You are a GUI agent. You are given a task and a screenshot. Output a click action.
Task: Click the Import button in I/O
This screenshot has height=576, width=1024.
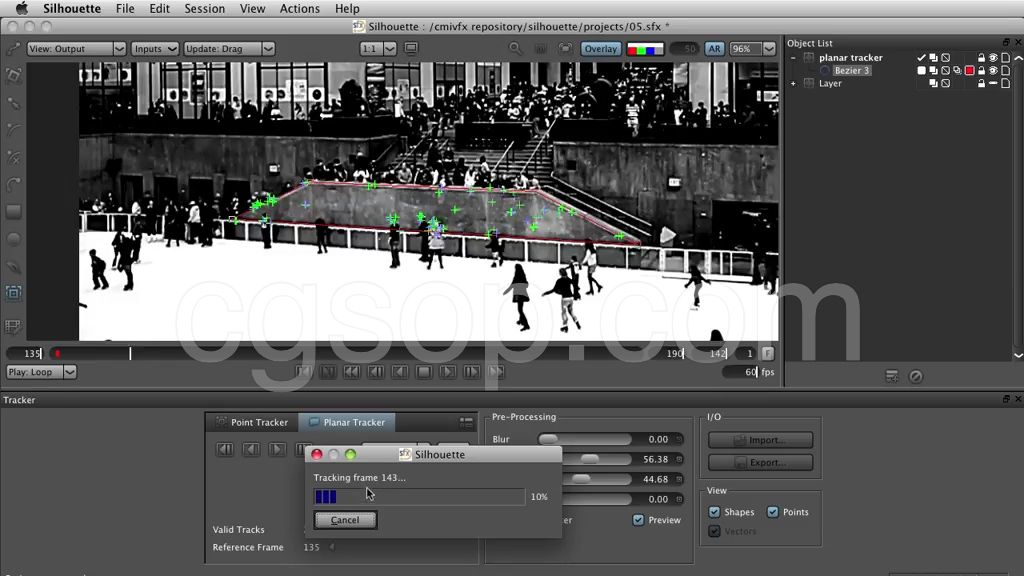[760, 440]
